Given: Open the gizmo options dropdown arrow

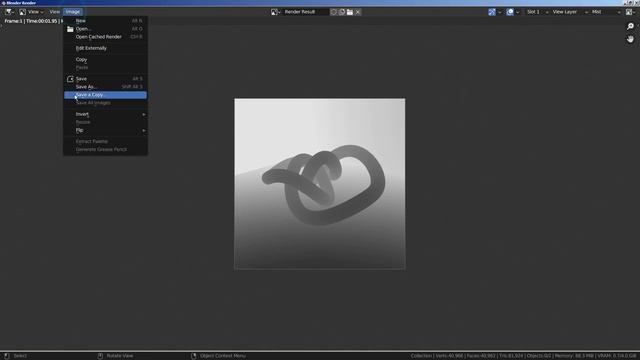Looking at the screenshot, I should [x=500, y=12].
